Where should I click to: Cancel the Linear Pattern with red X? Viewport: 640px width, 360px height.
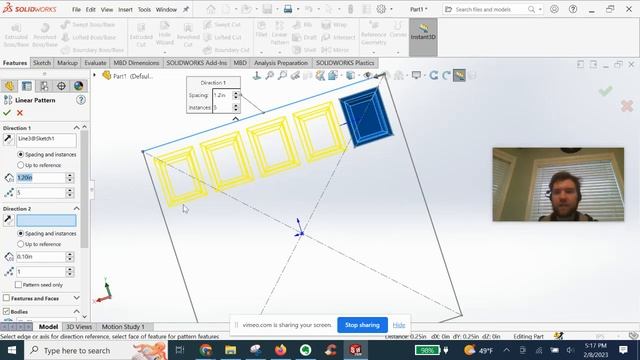20,113
